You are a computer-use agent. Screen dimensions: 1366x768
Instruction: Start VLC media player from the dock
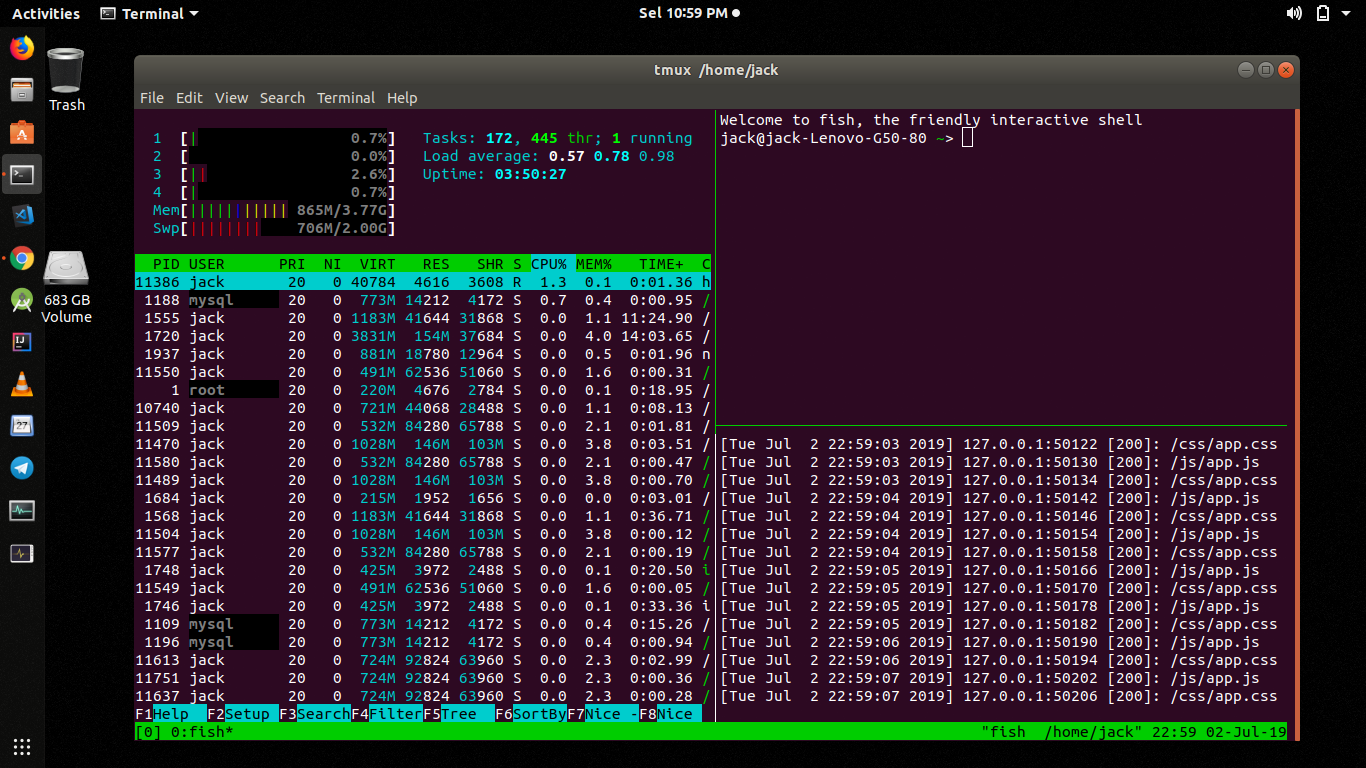[x=21, y=384]
